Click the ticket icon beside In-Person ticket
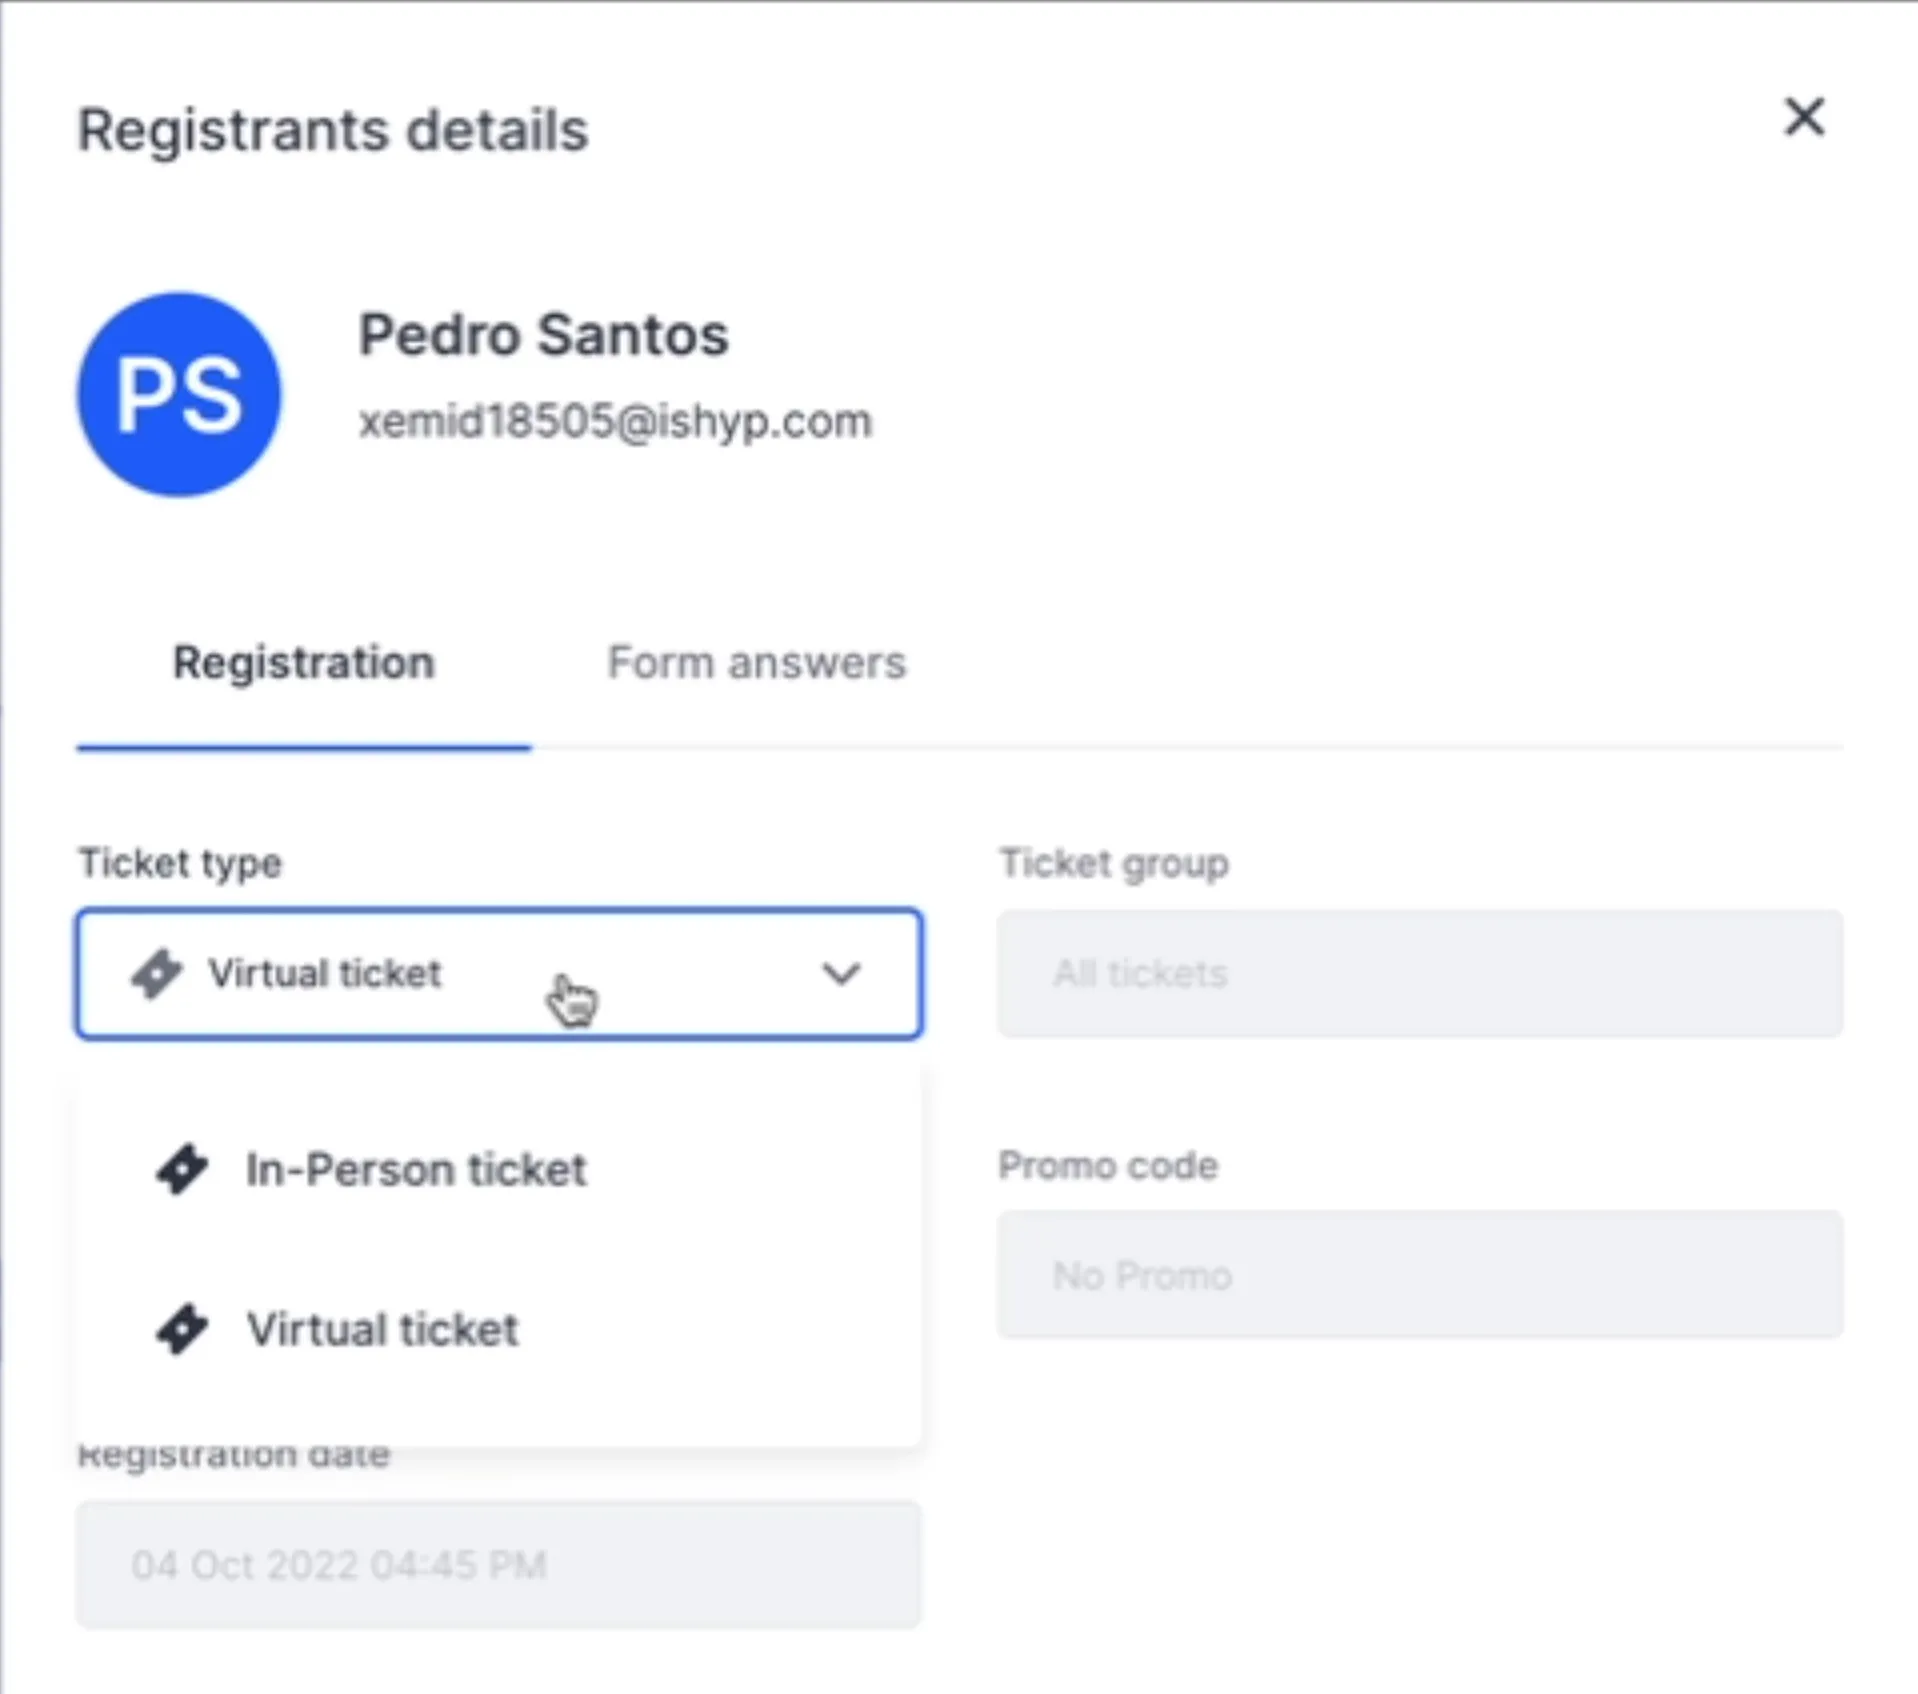 pyautogui.click(x=182, y=1169)
